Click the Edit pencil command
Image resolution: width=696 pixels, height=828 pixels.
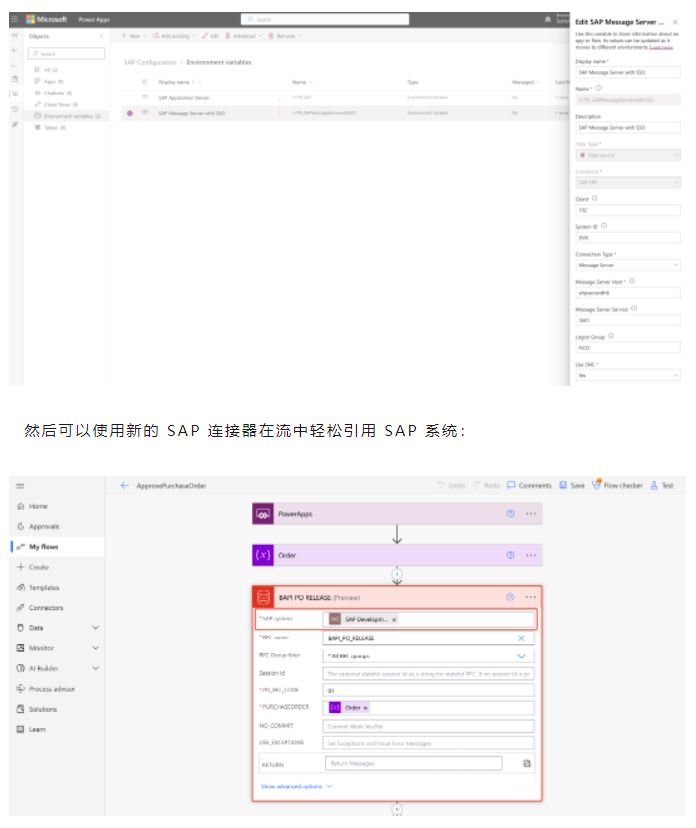click(210, 36)
